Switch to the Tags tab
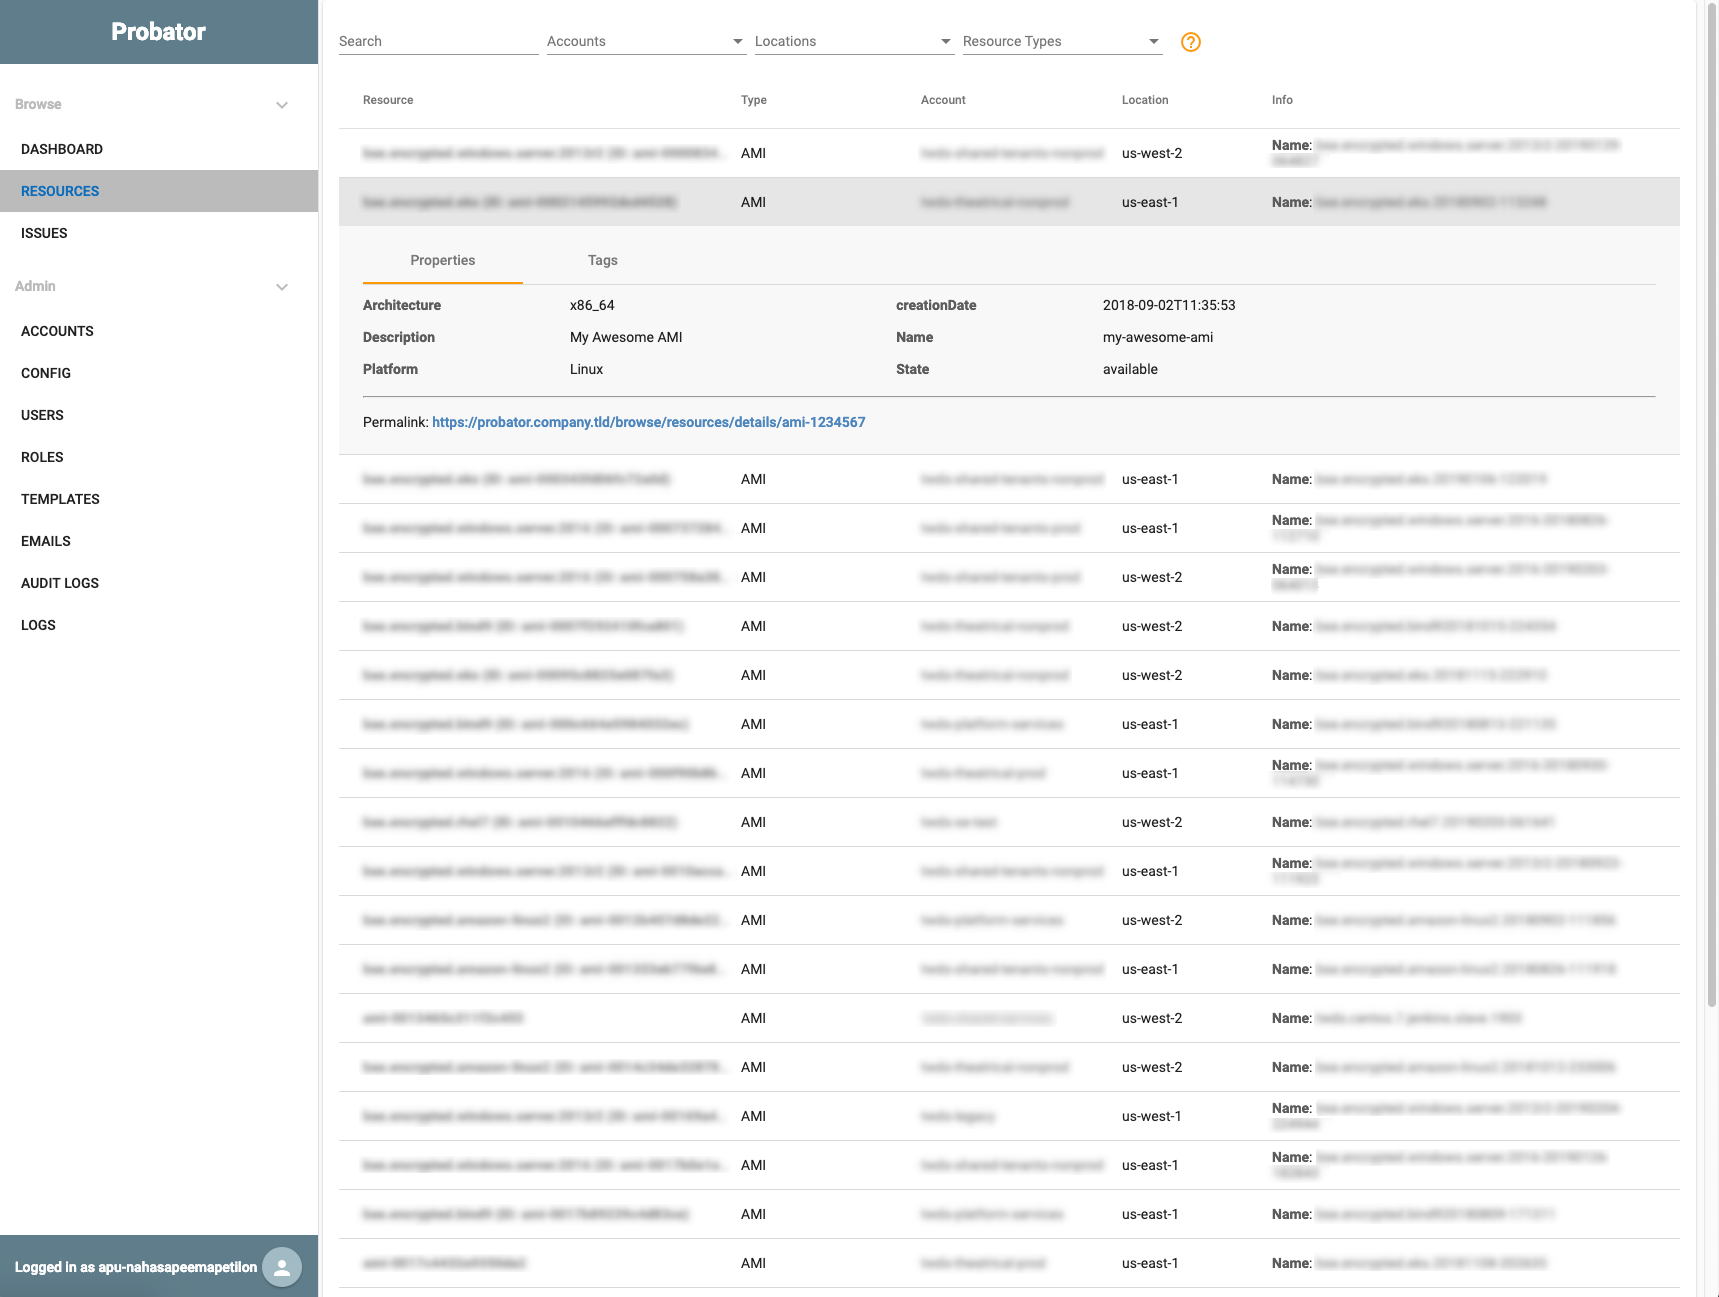Image resolution: width=1719 pixels, height=1297 pixels. click(x=602, y=260)
